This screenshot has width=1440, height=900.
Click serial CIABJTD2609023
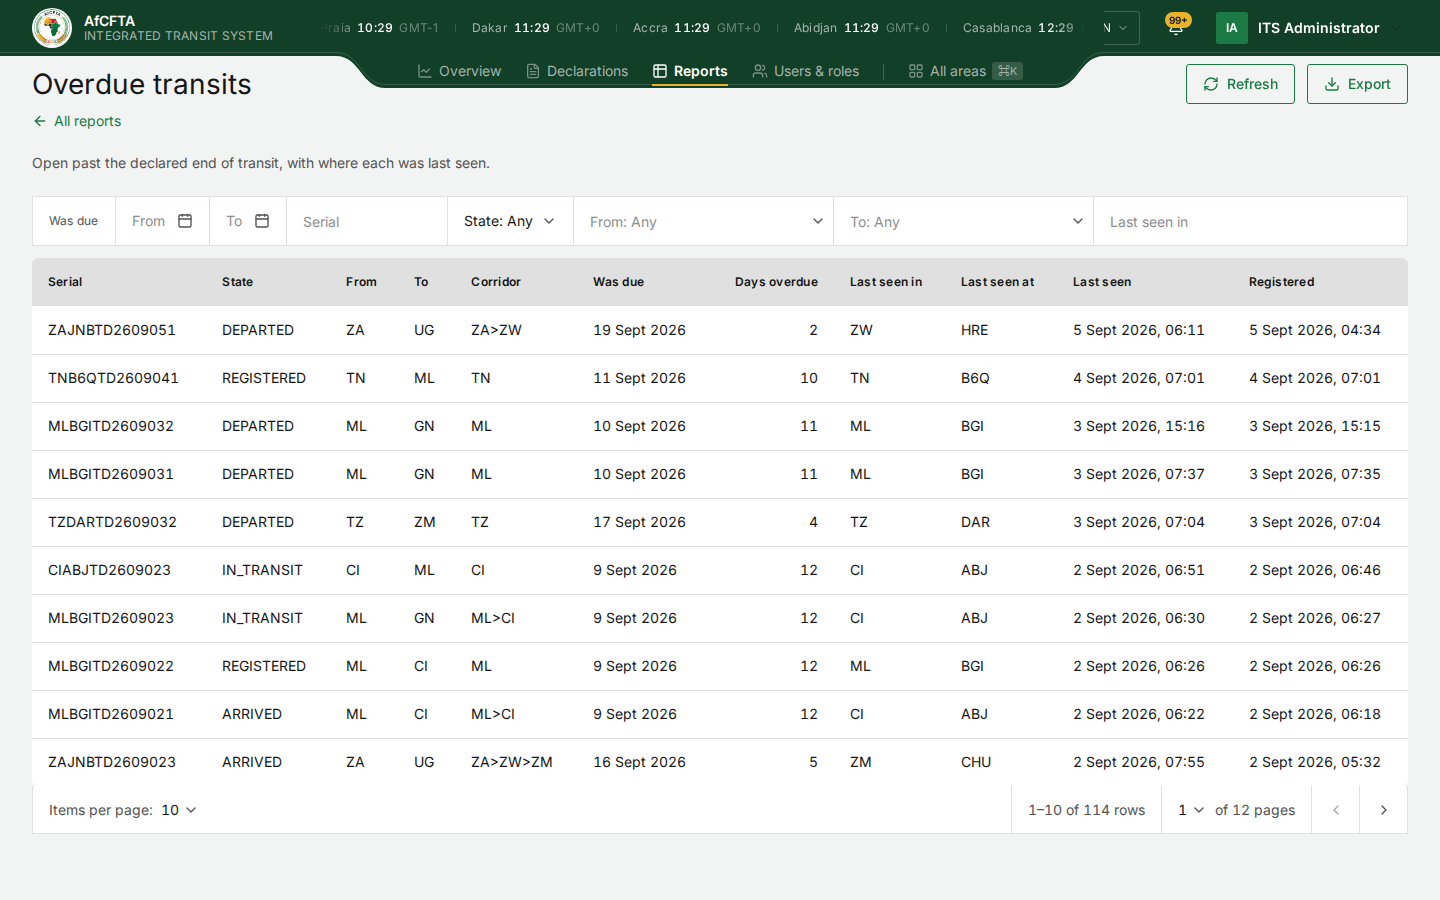109,570
